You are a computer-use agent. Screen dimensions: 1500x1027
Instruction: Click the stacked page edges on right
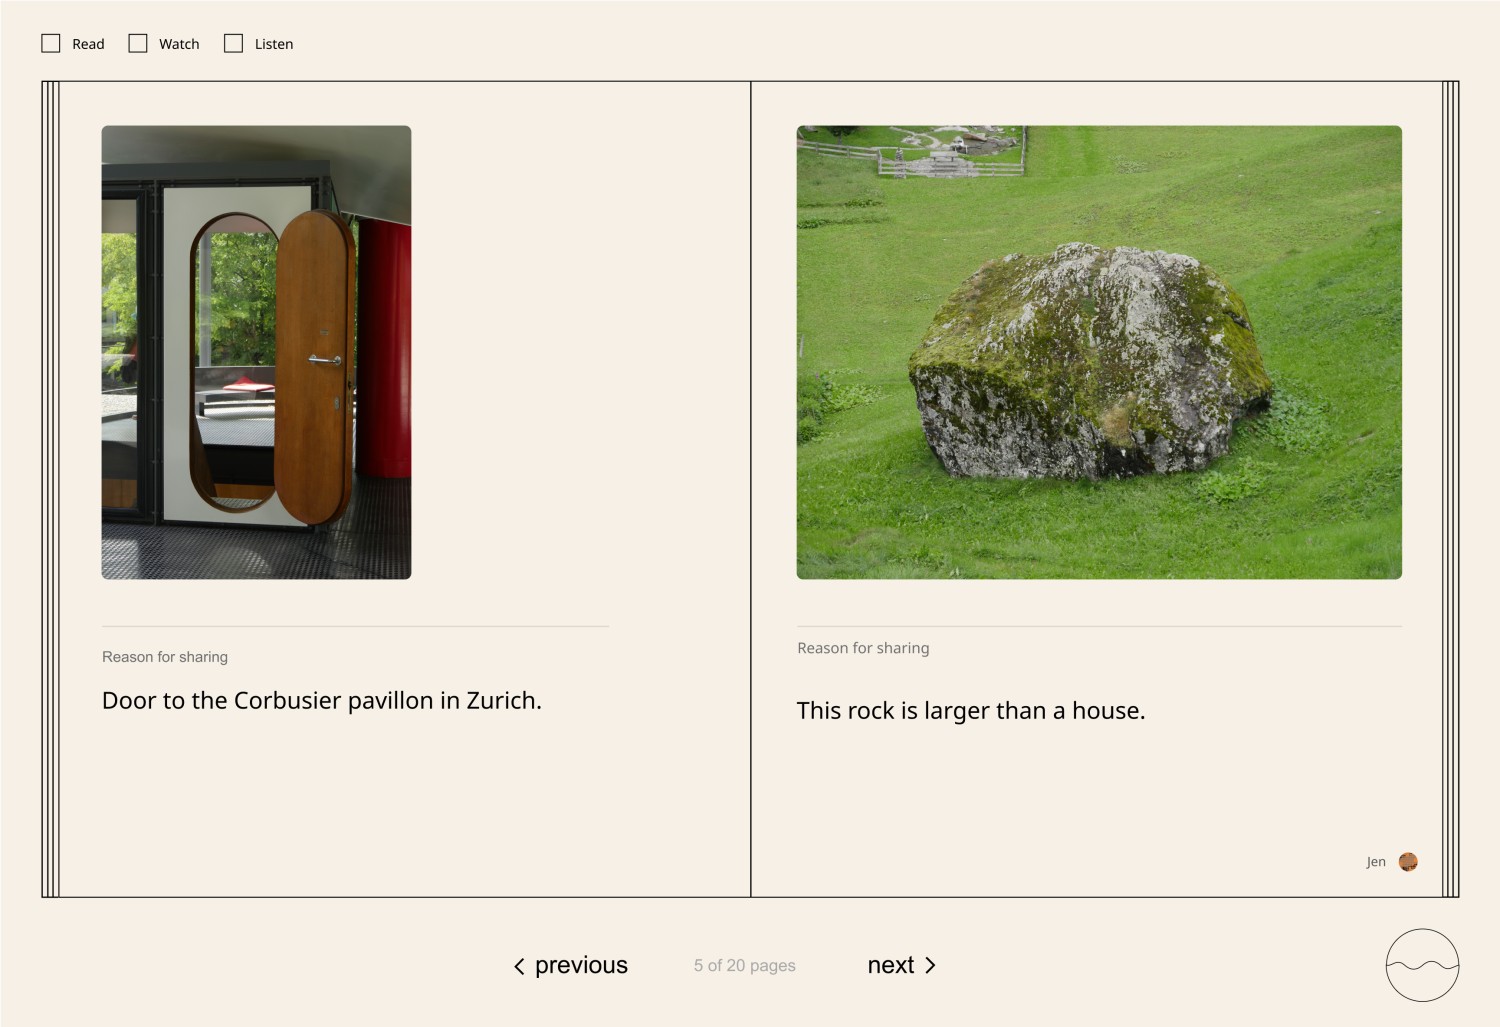point(1450,489)
